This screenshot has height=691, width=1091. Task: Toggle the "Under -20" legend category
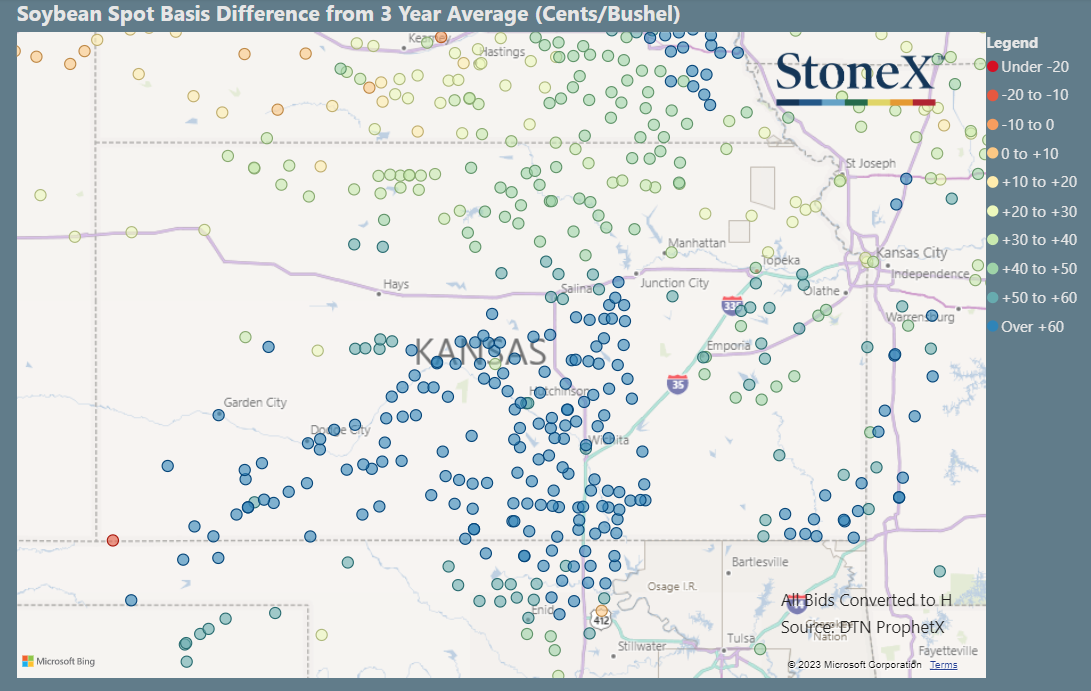[x=1020, y=66]
